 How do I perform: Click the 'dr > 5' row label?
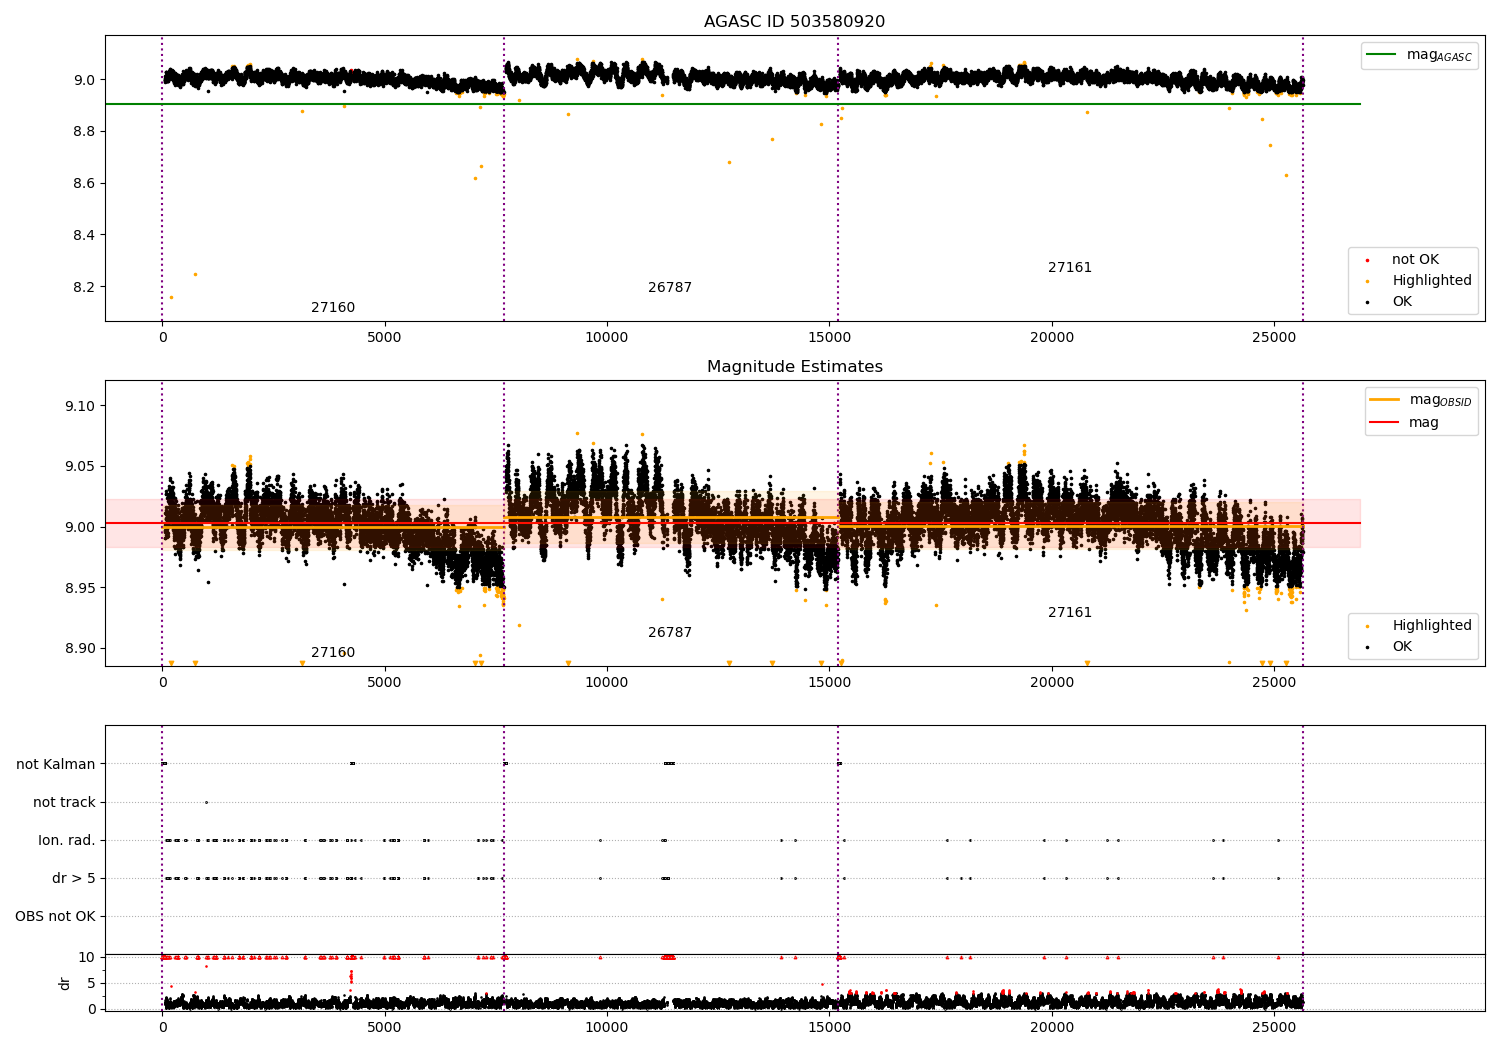[x=74, y=878]
